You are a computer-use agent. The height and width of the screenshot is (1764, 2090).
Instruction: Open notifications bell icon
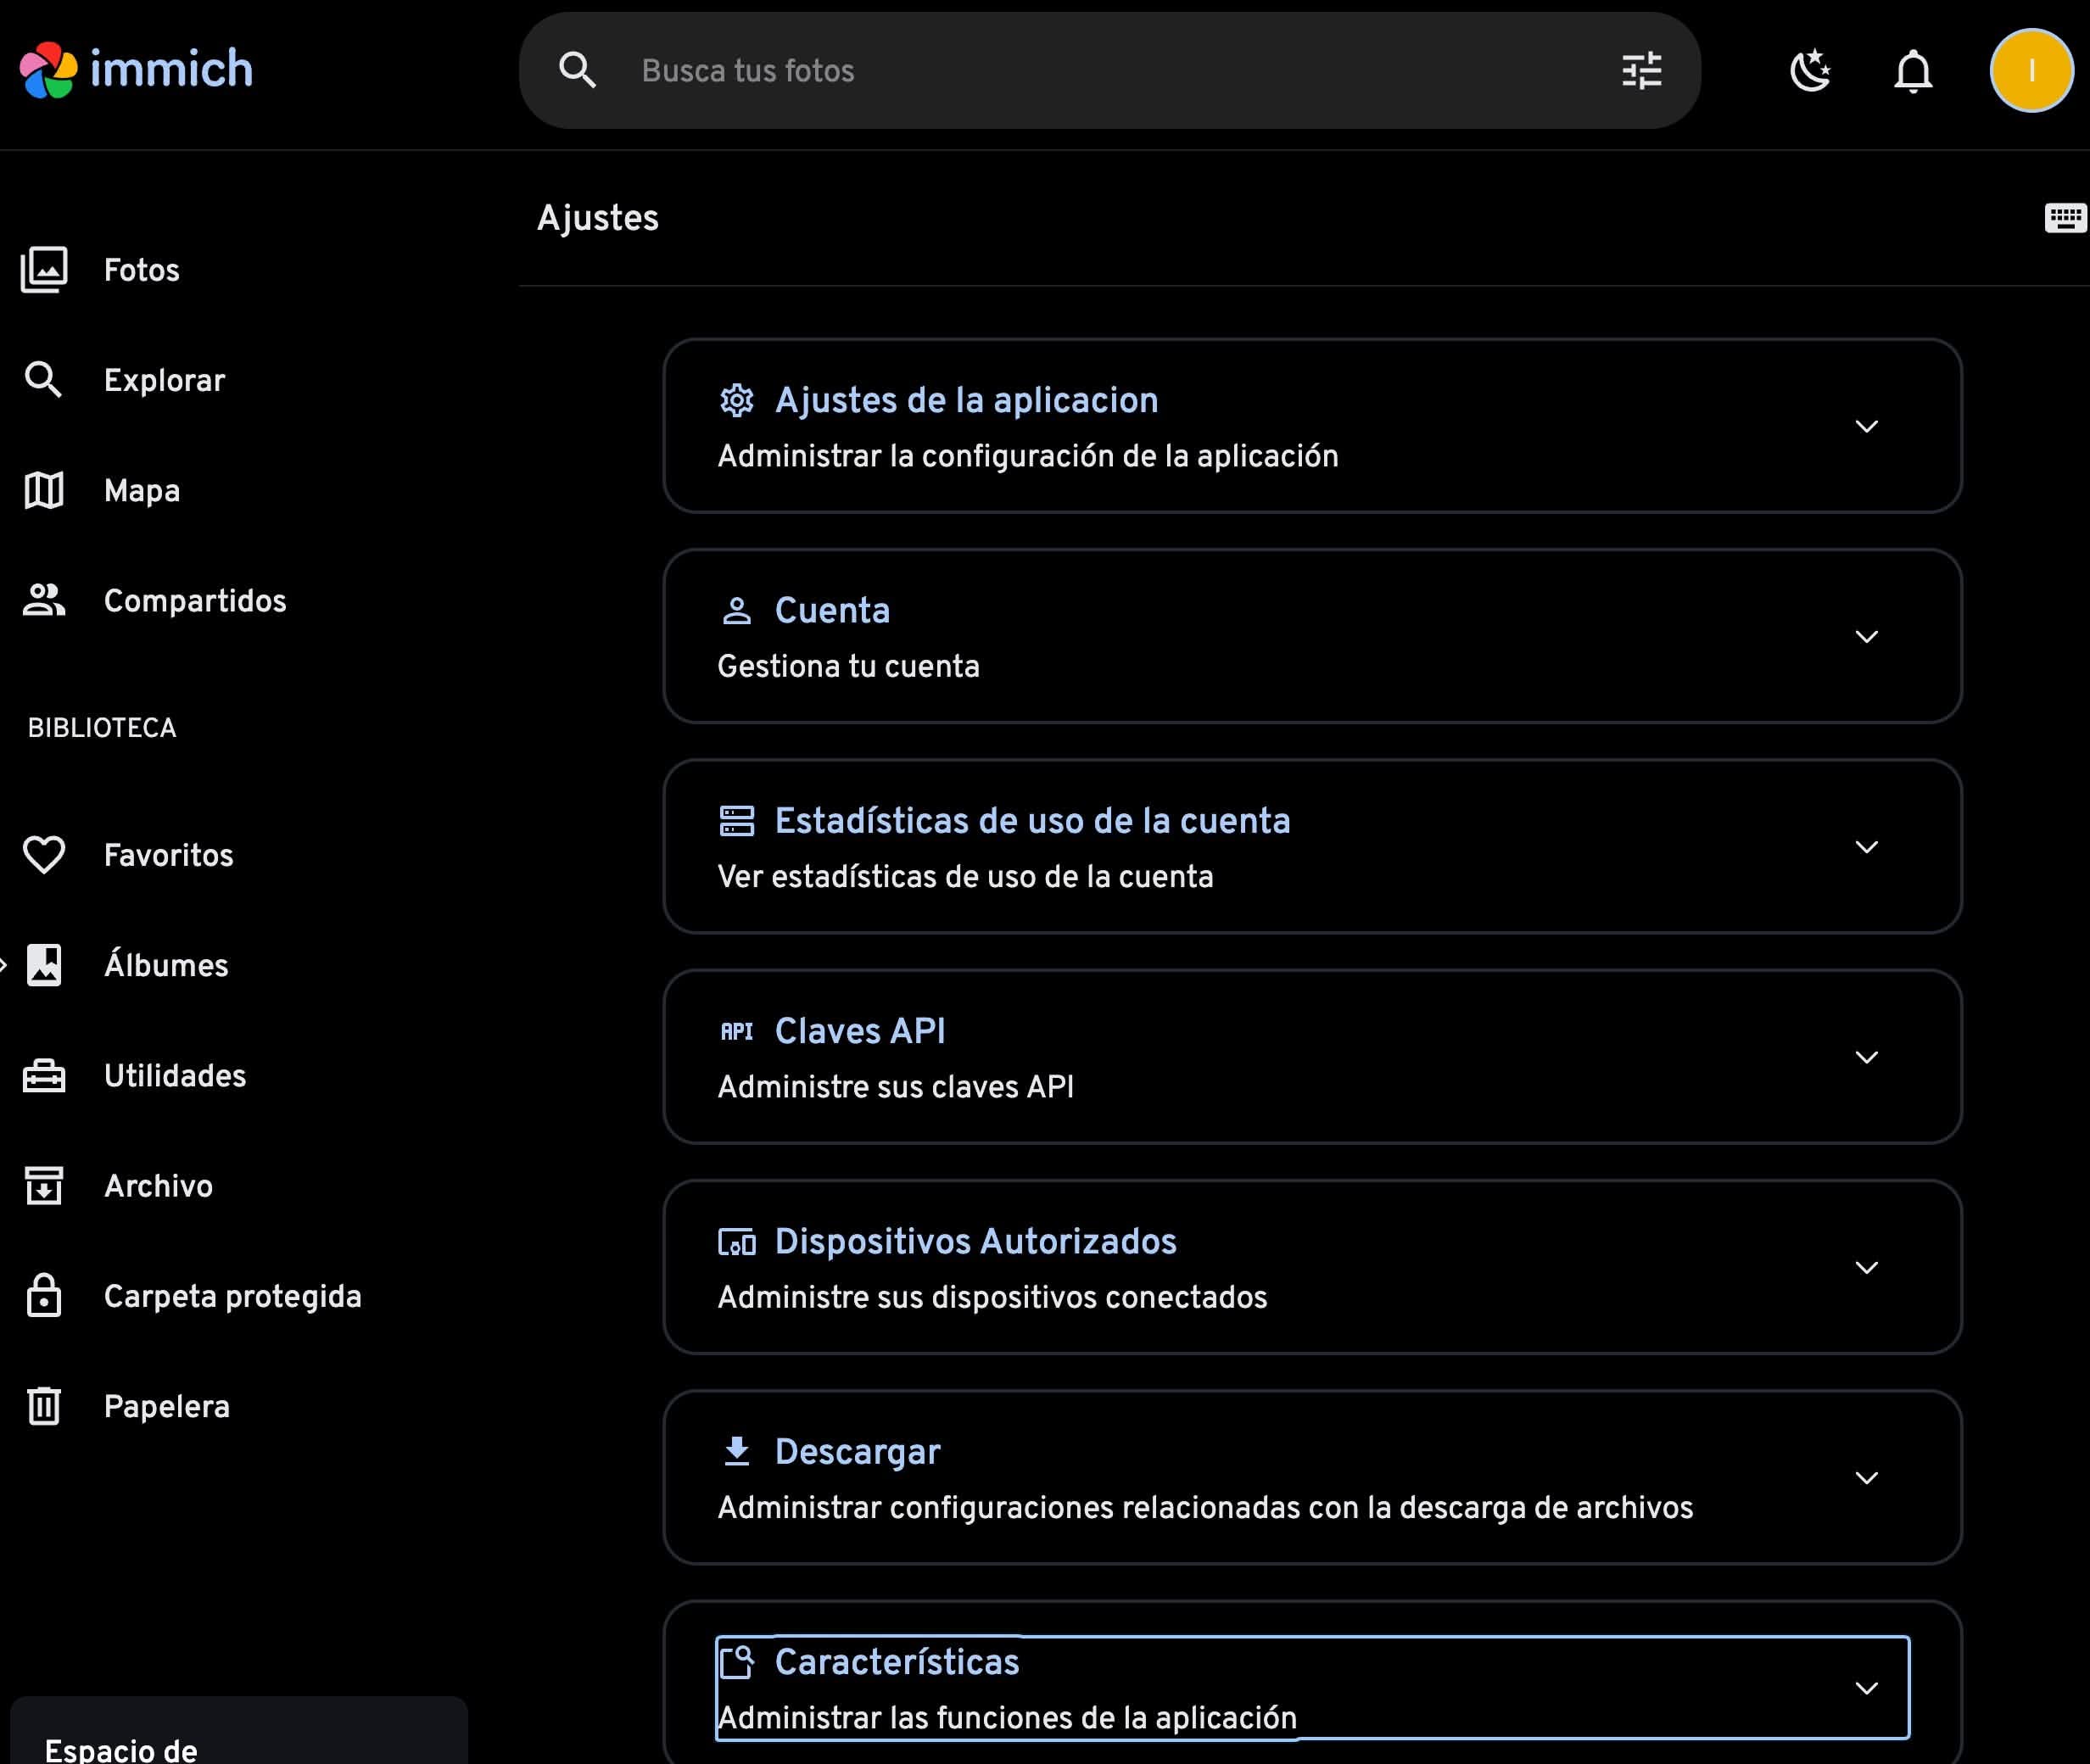pos(1912,71)
